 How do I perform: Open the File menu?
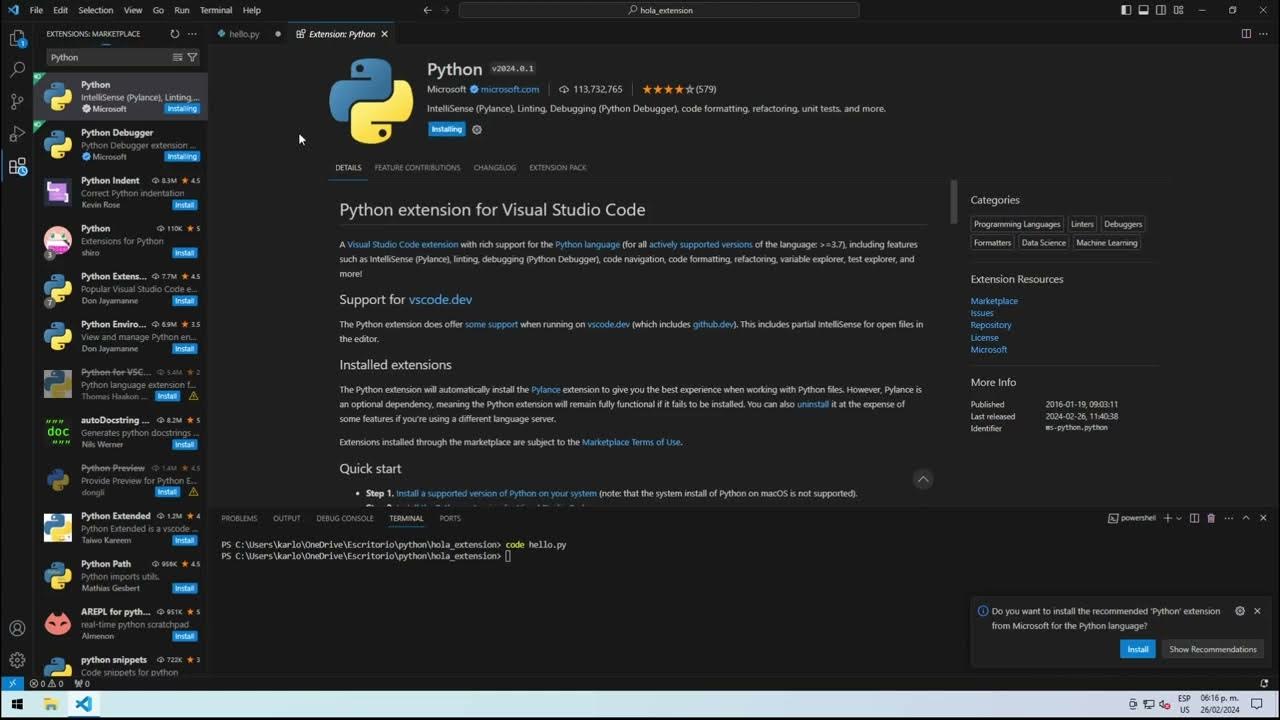pyautogui.click(x=36, y=10)
